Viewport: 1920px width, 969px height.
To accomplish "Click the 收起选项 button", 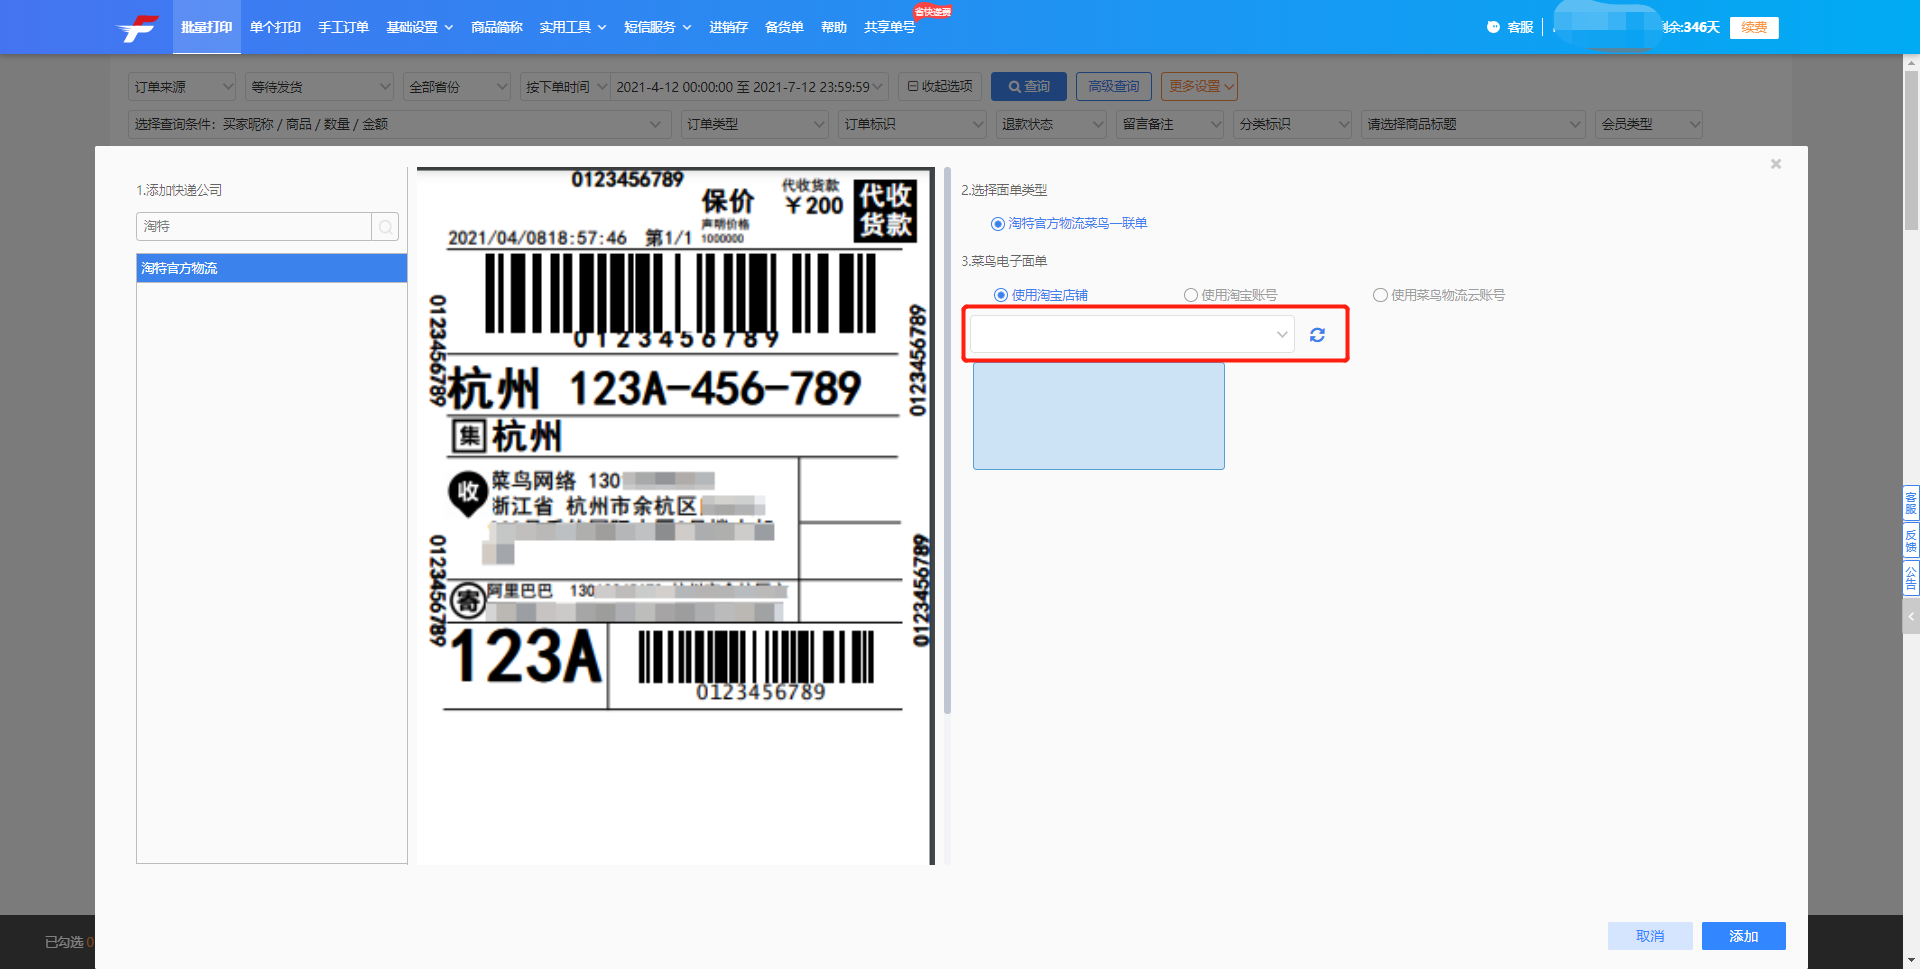I will [940, 86].
